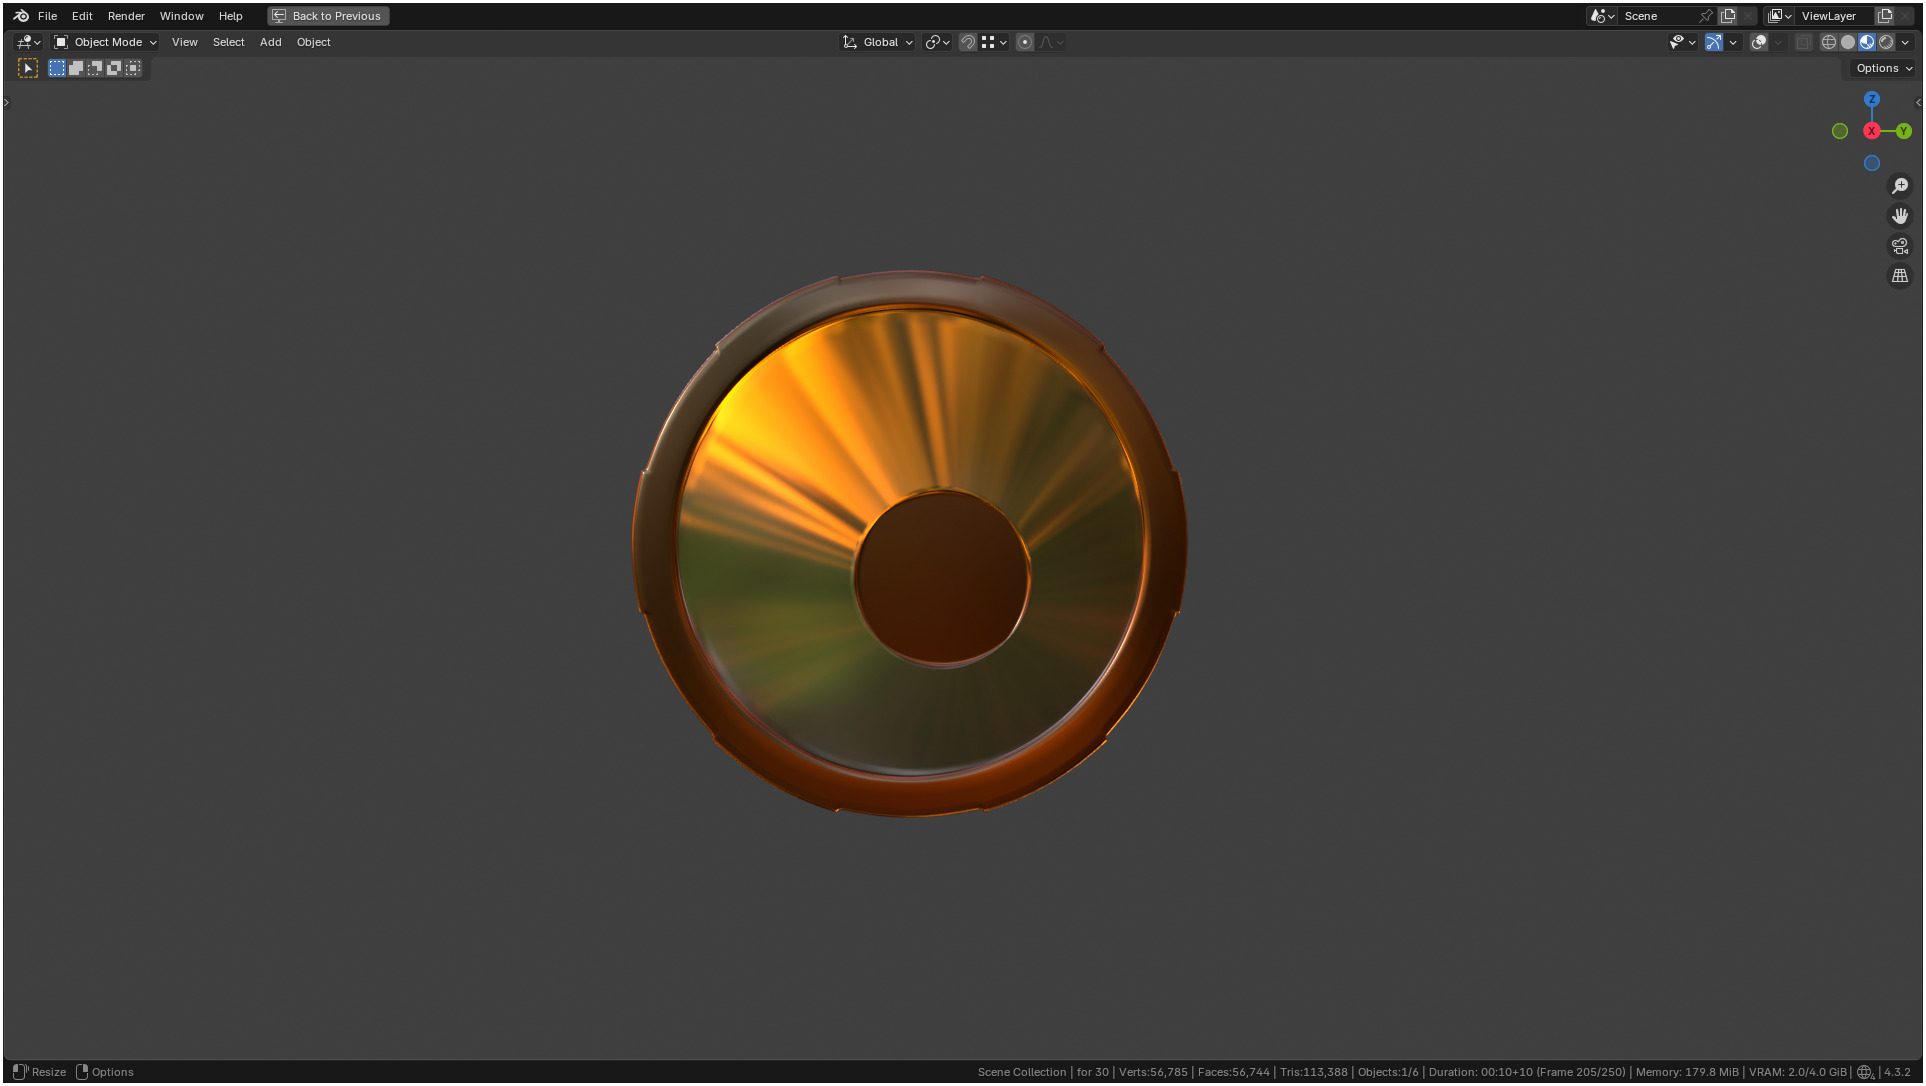Select the Tweak select tool icon
The width and height of the screenshot is (1926, 1086).
(28, 68)
